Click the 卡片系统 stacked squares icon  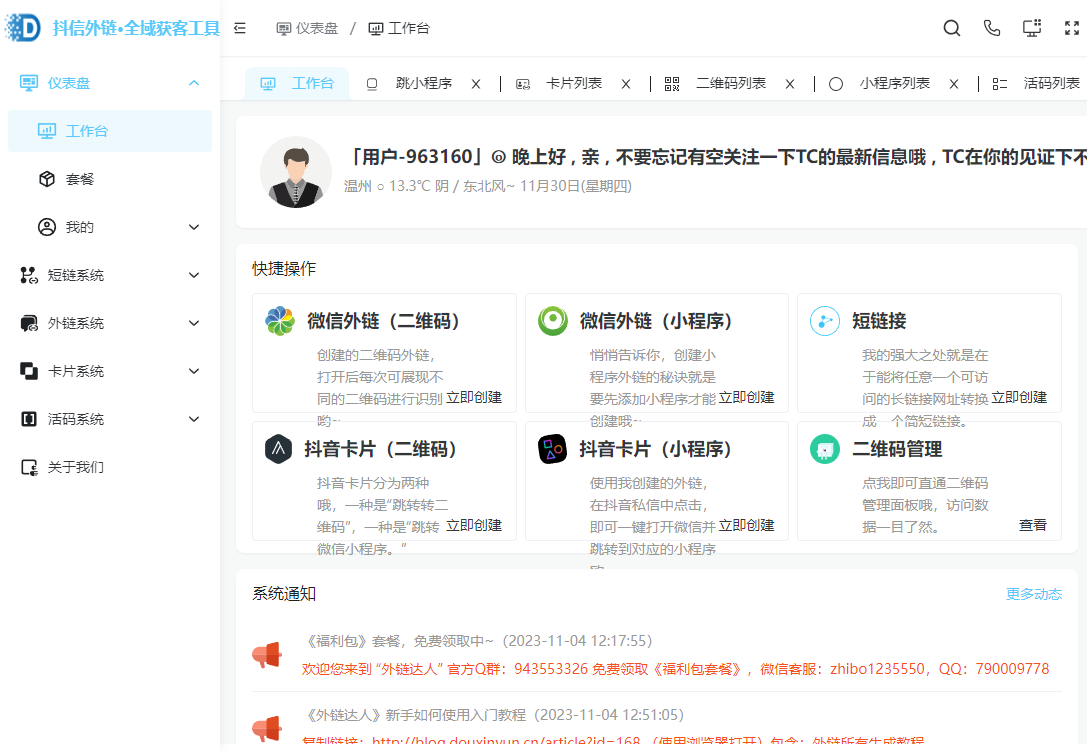click(x=28, y=371)
